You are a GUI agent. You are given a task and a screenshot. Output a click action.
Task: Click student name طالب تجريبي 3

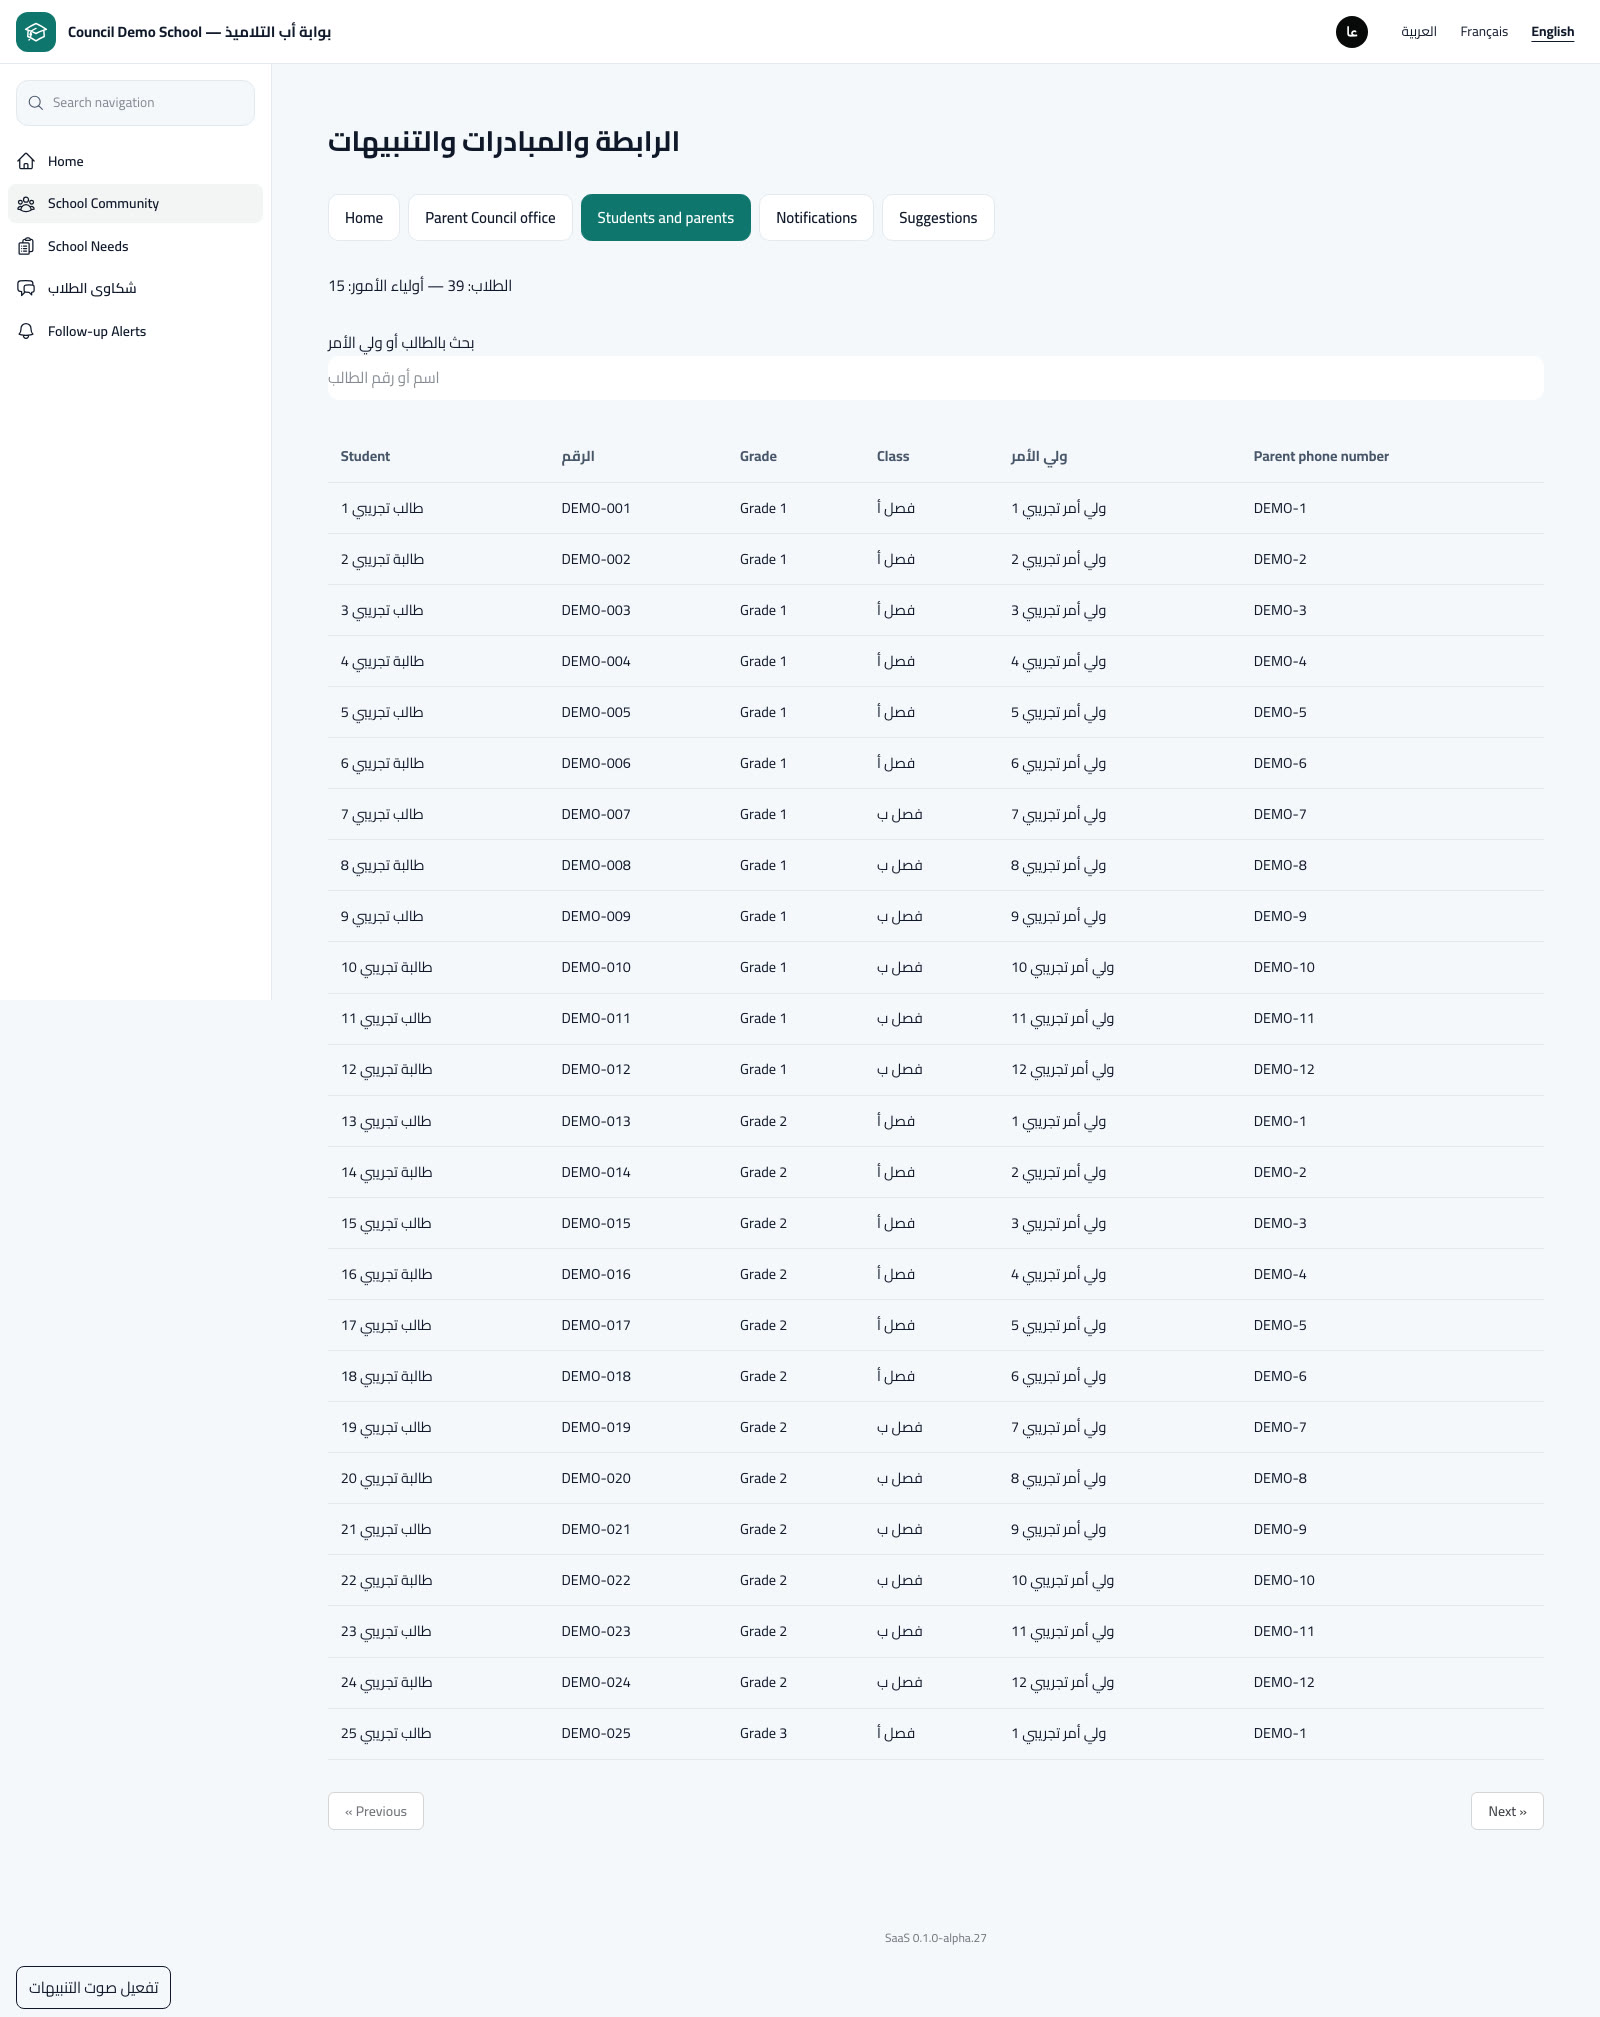(382, 610)
